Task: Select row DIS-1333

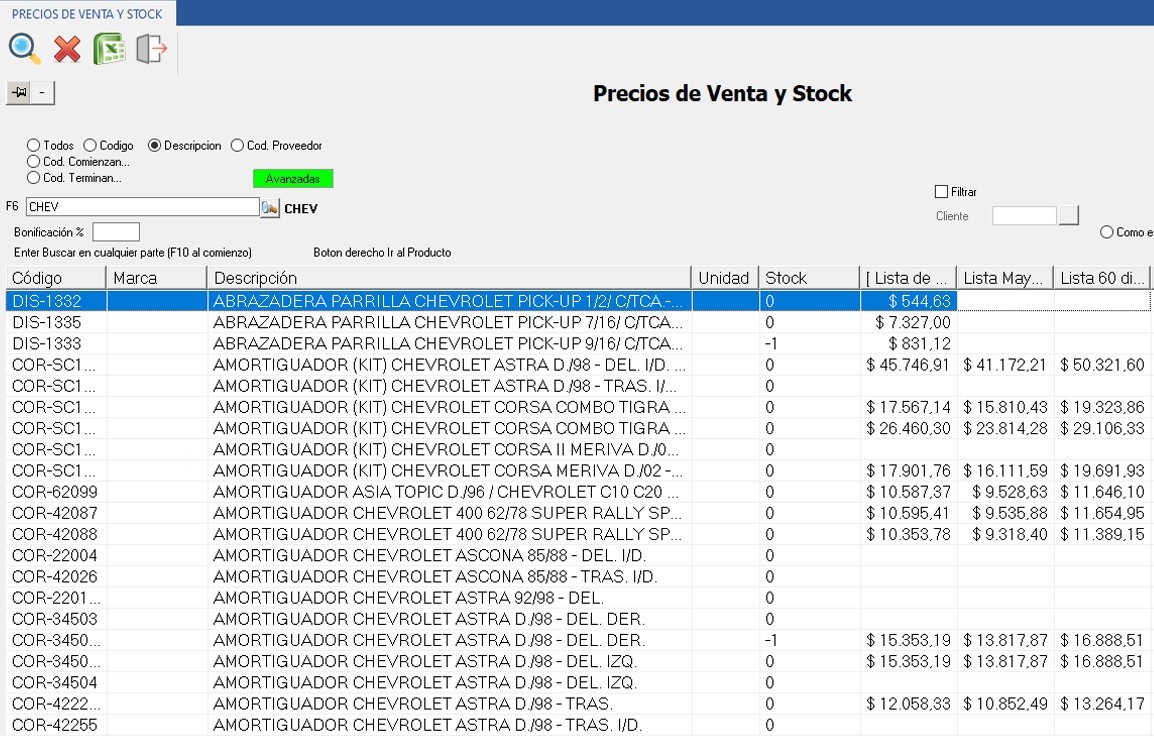Action: pyautogui.click(x=578, y=344)
